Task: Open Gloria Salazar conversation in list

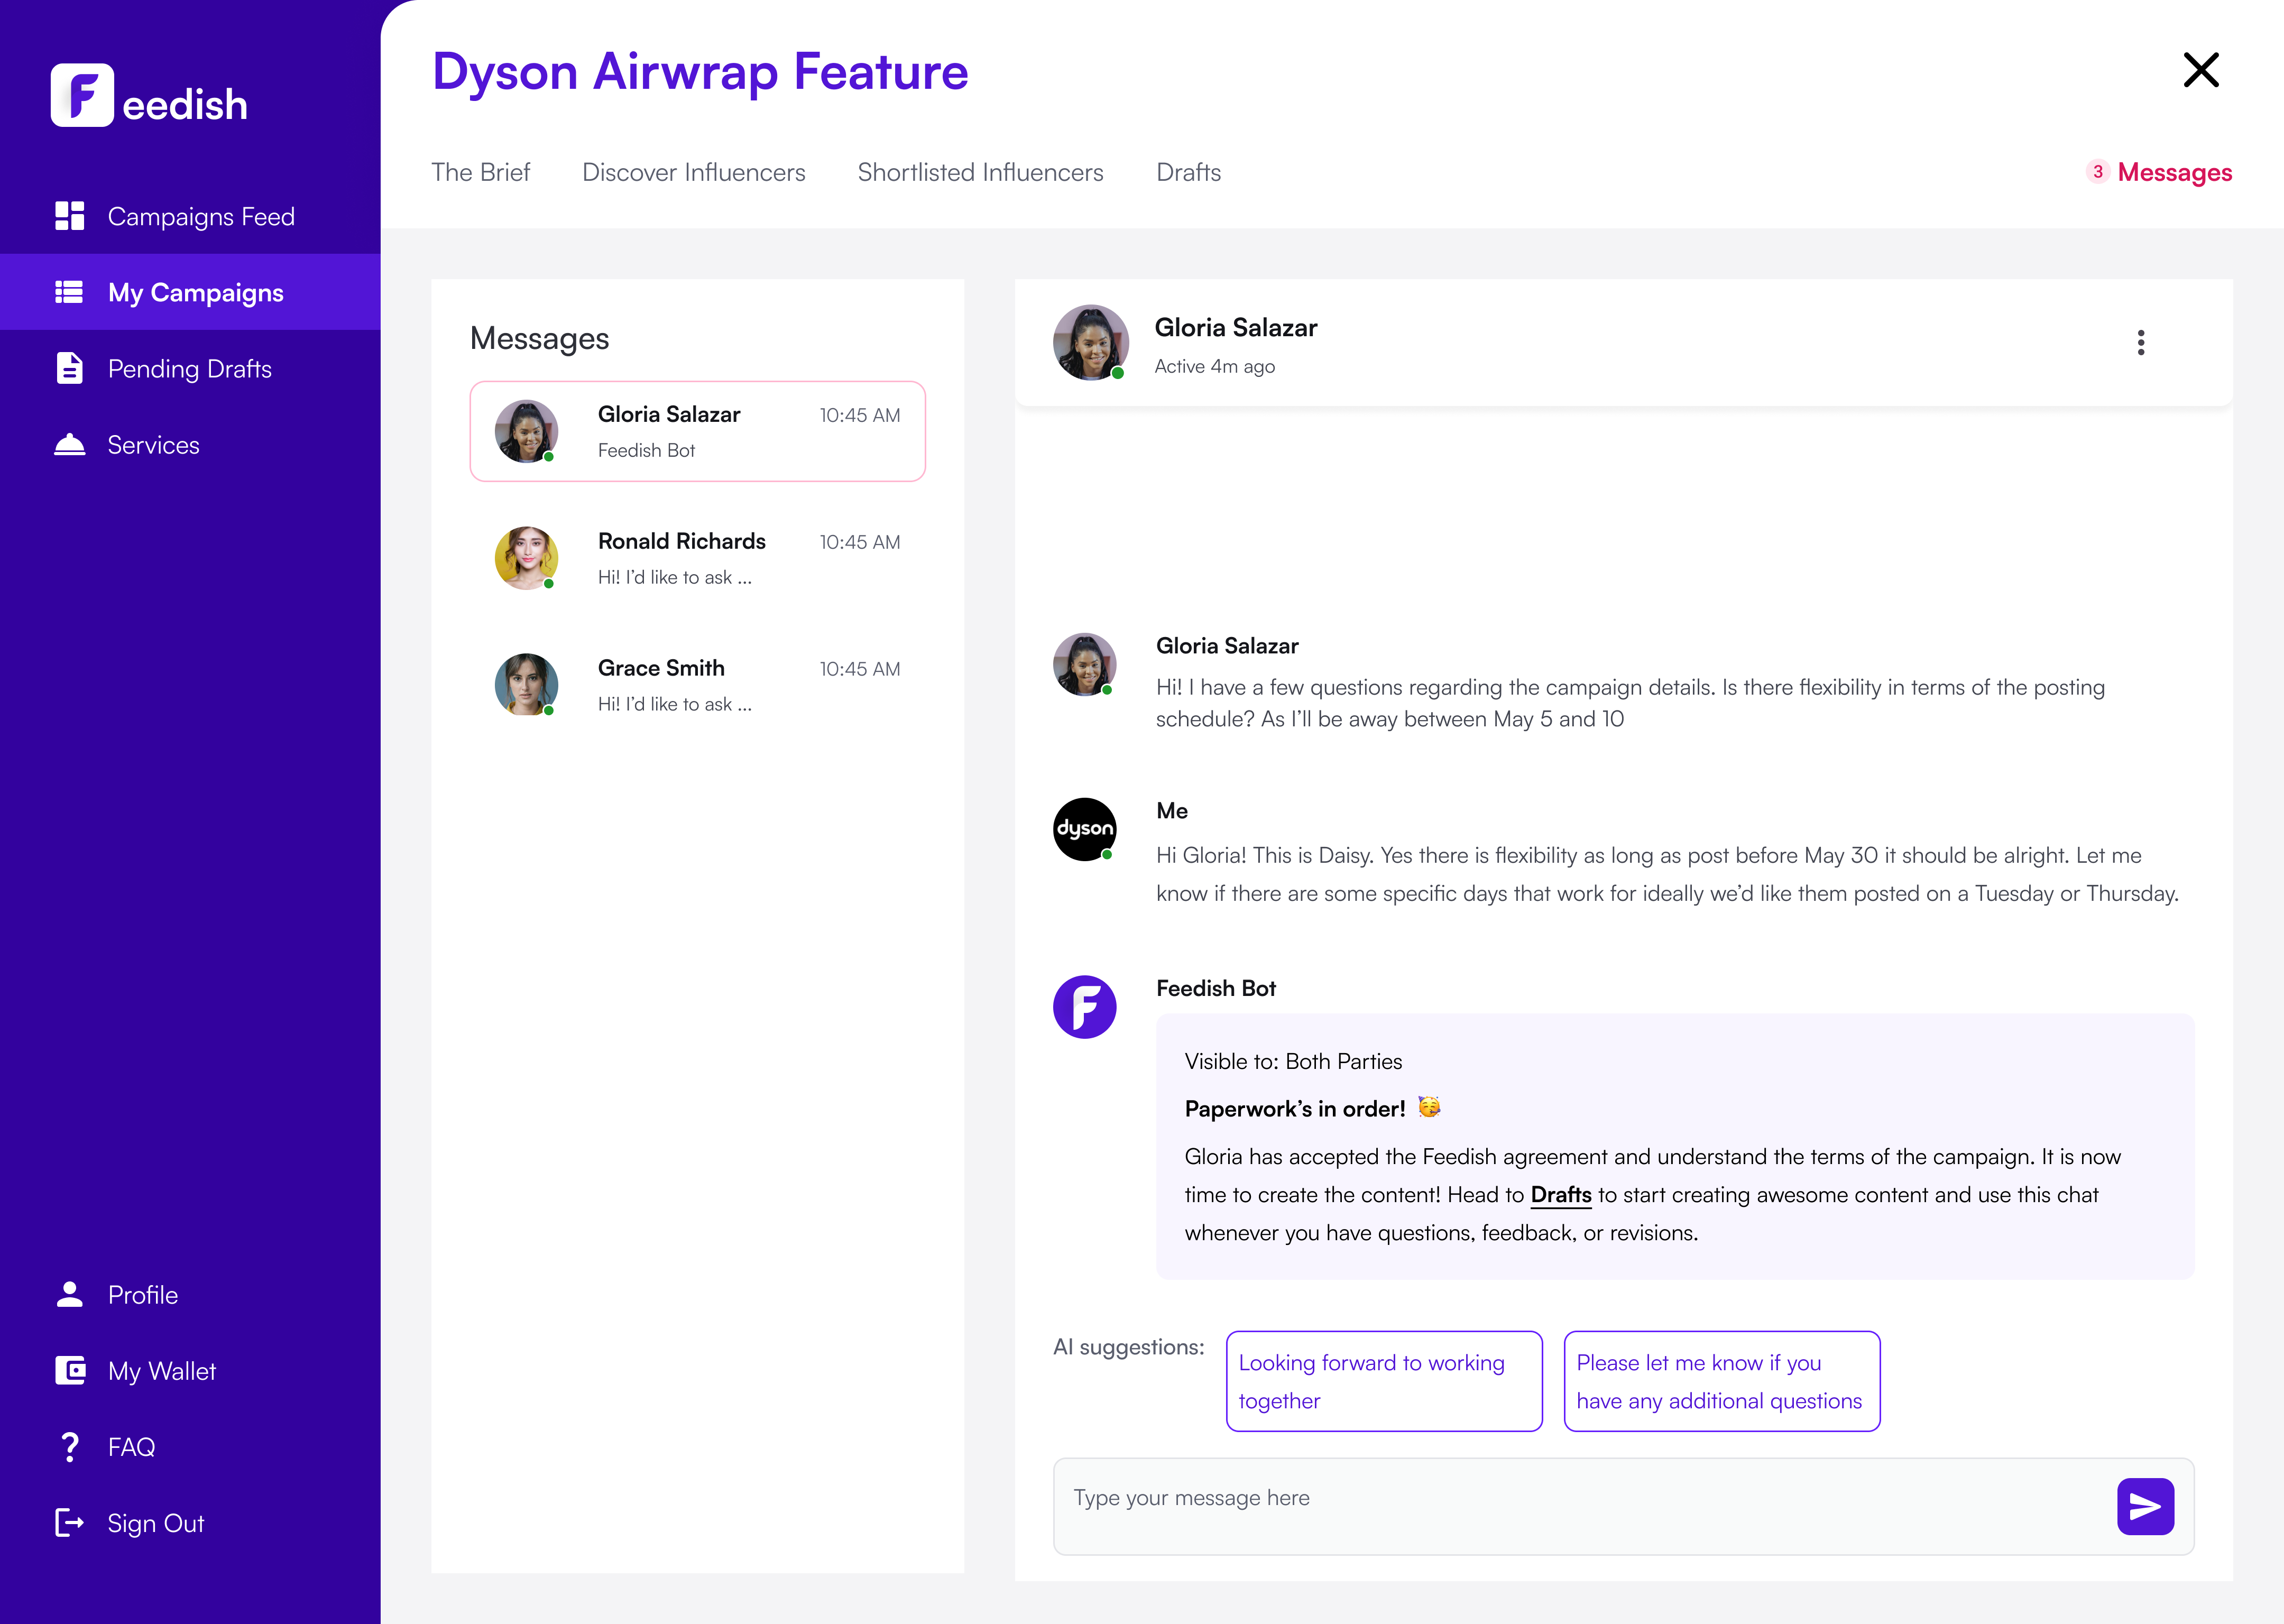Action: point(697,431)
